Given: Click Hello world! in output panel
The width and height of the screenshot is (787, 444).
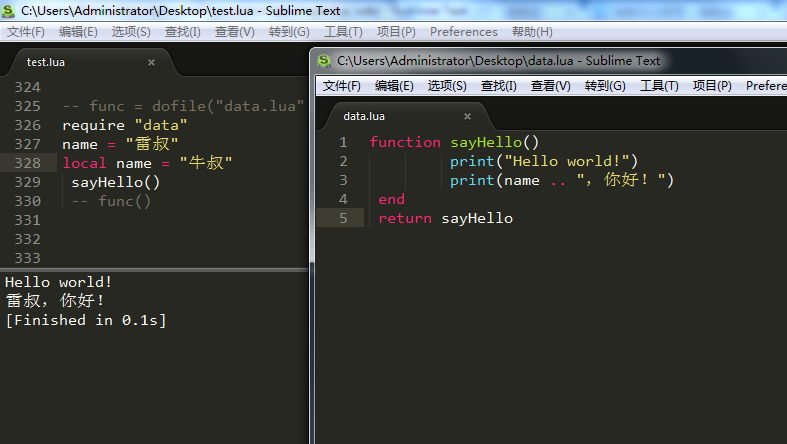Looking at the screenshot, I should pos(58,282).
